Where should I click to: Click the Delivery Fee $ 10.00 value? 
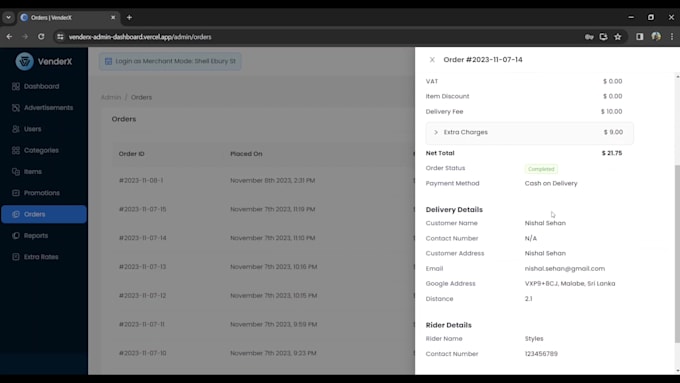(611, 111)
